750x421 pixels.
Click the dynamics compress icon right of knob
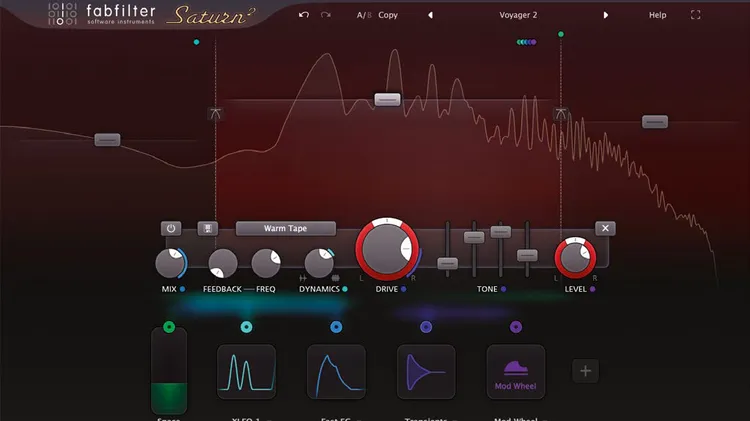pos(335,277)
